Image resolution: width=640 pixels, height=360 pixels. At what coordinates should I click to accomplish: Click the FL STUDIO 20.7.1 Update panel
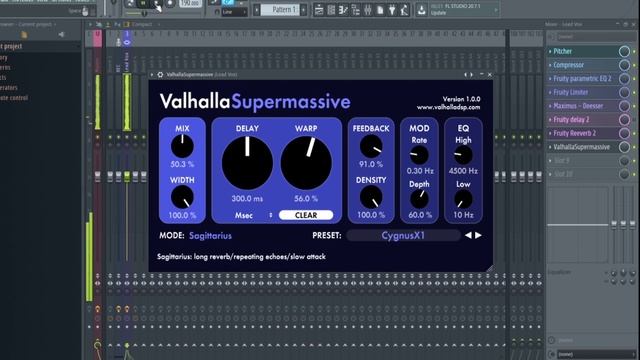coord(463,10)
